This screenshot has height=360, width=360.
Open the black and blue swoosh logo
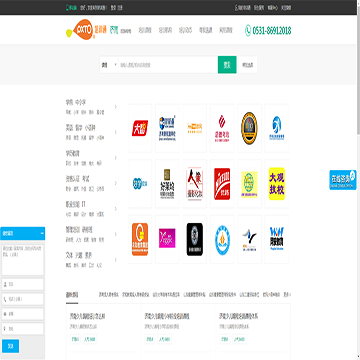point(249,239)
